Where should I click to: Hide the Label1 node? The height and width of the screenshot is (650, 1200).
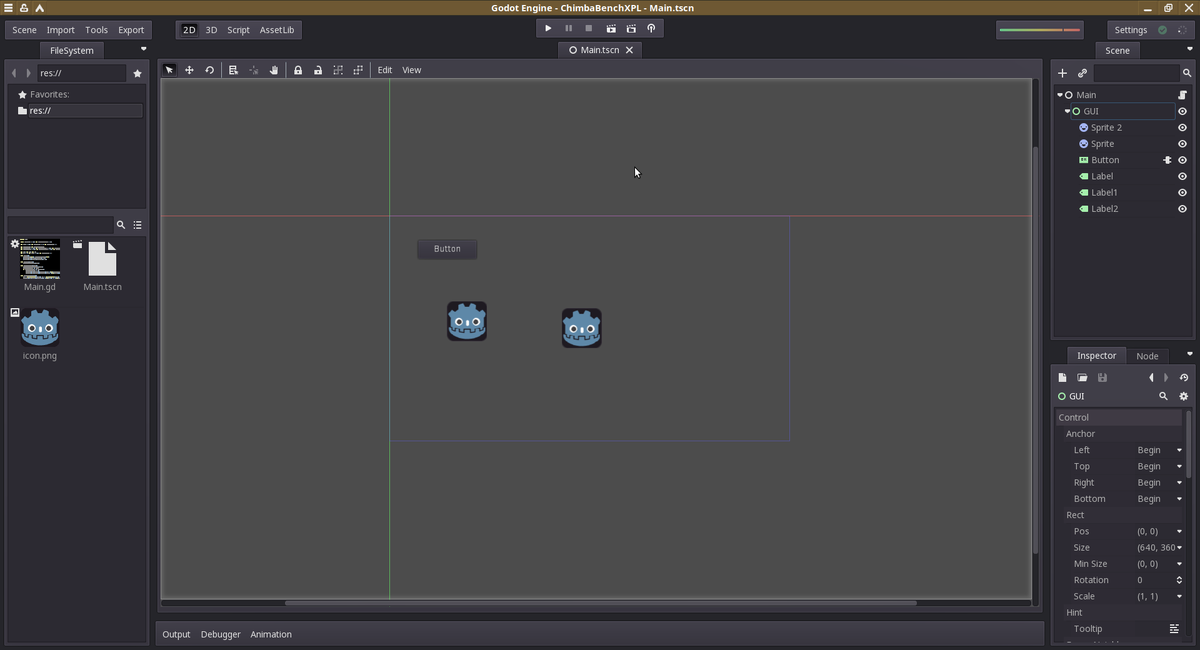click(x=1182, y=192)
